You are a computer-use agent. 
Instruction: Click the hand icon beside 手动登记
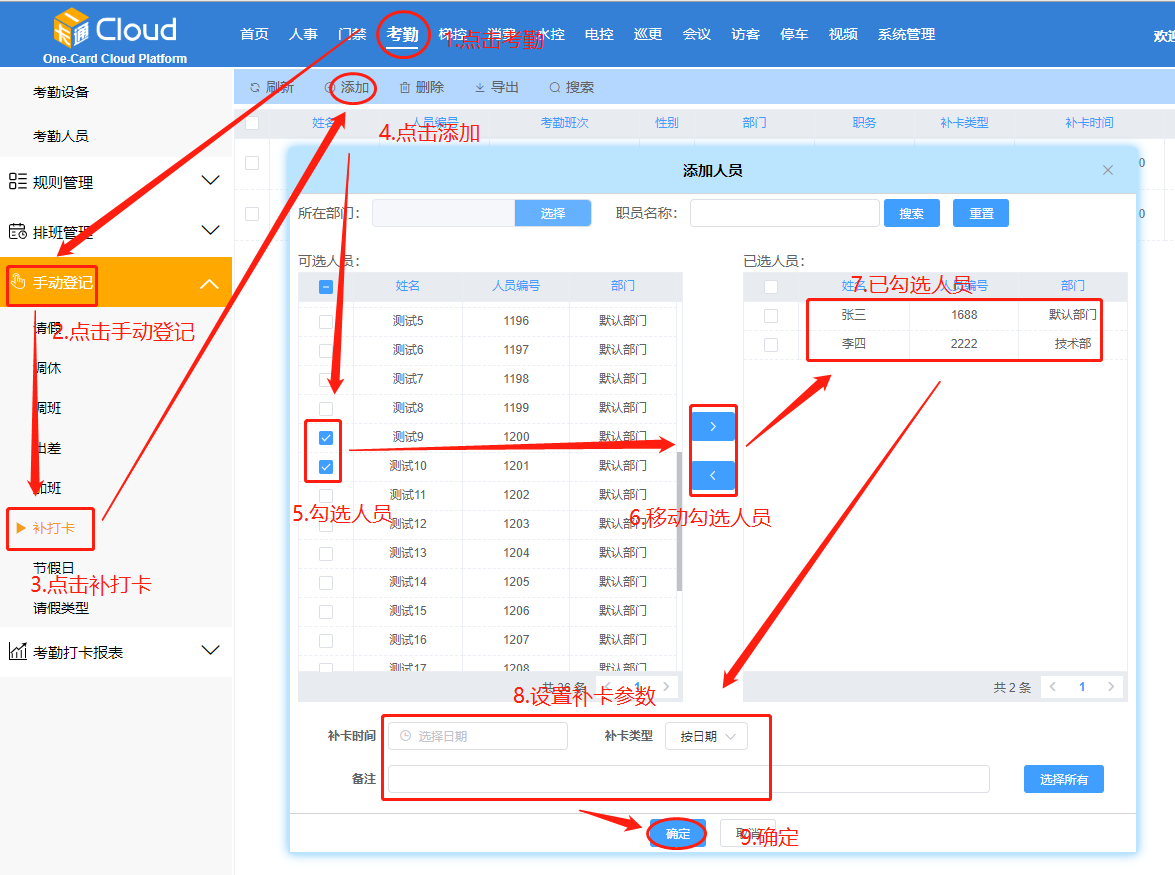[x=18, y=282]
